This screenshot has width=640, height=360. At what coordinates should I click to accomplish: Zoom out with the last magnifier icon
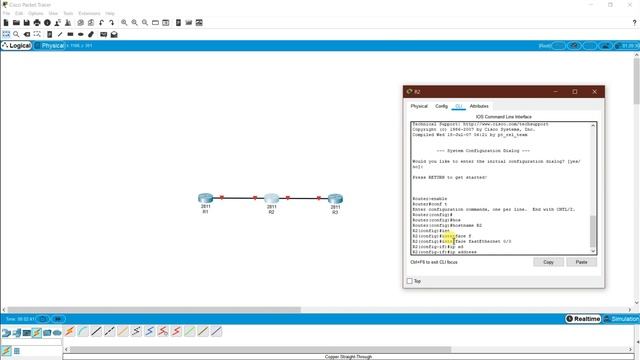click(x=145, y=23)
